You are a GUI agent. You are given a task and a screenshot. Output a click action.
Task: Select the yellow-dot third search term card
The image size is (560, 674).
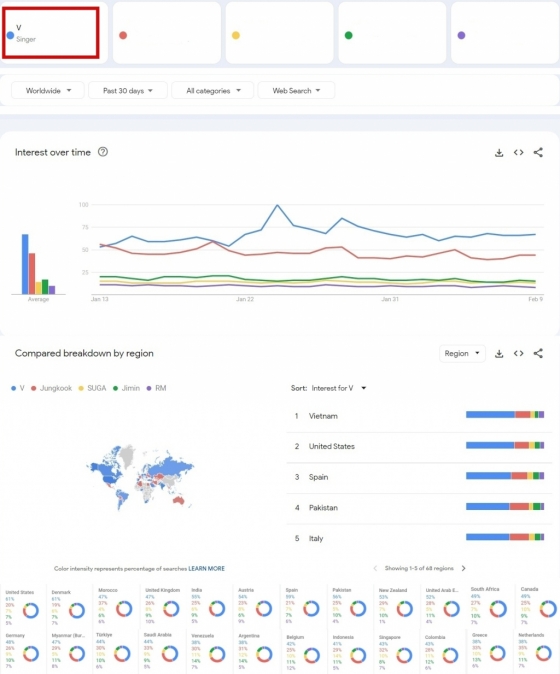279,33
